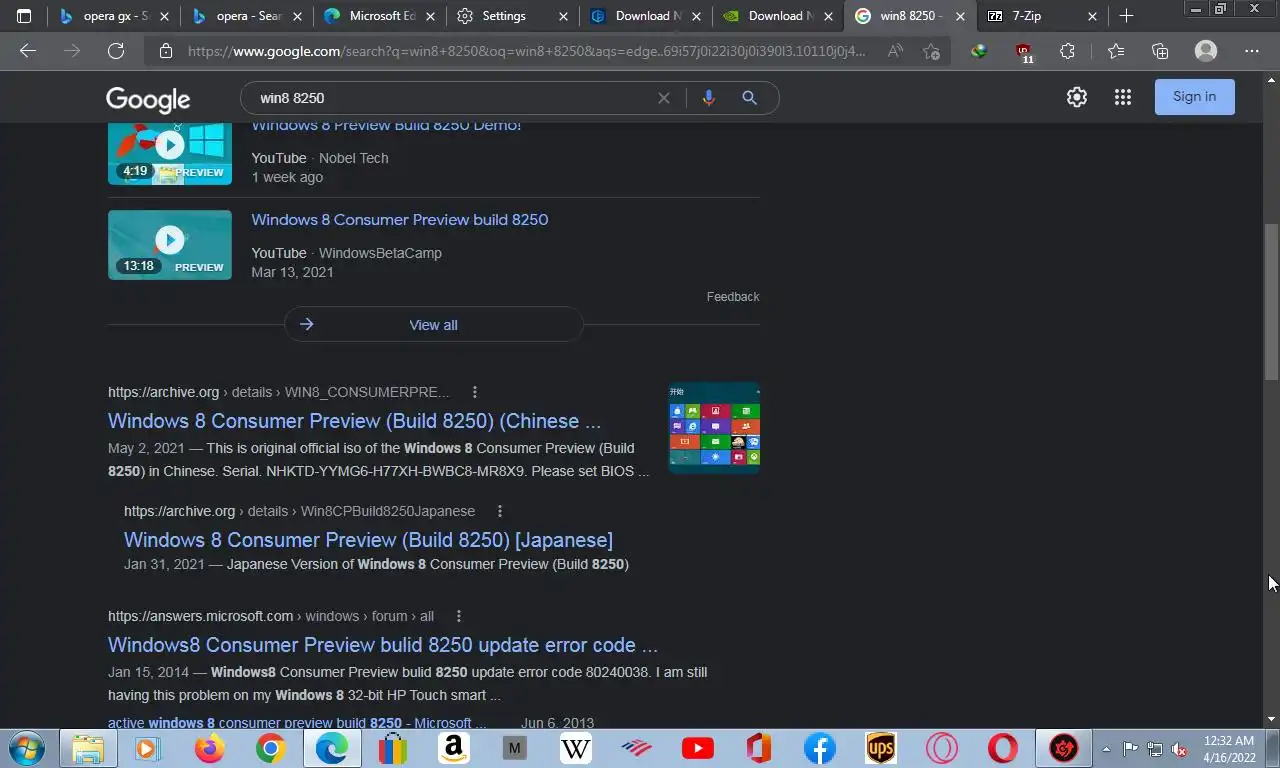Launch Chrome from the taskbar

click(x=270, y=748)
